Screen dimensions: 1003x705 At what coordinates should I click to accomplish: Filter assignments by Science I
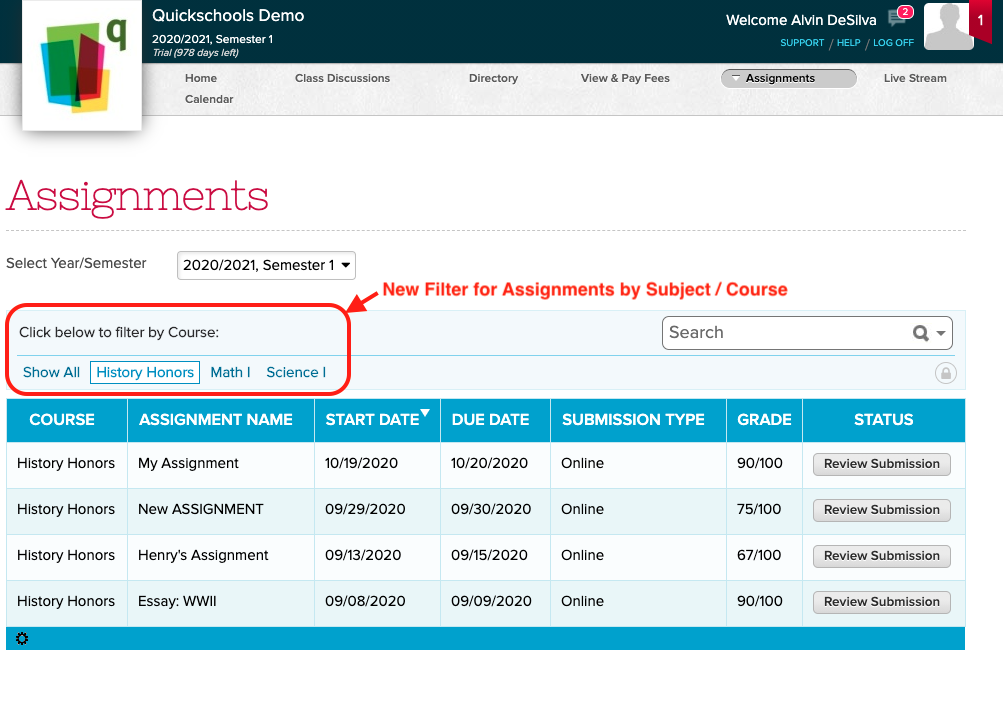pyautogui.click(x=296, y=372)
